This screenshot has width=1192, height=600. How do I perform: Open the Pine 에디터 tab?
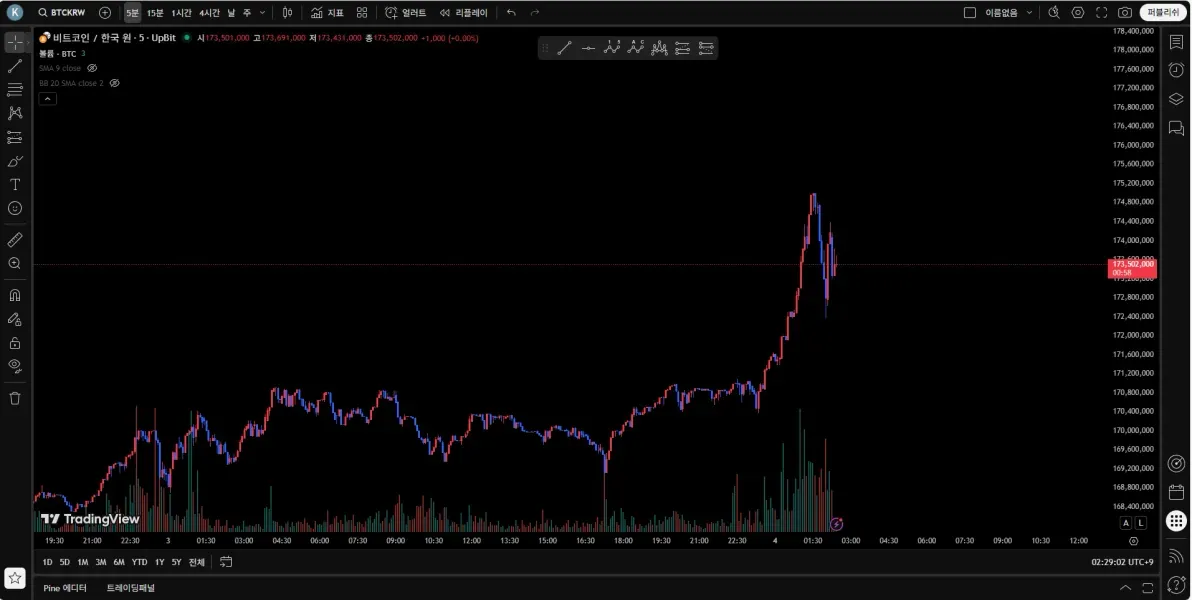tap(65, 588)
